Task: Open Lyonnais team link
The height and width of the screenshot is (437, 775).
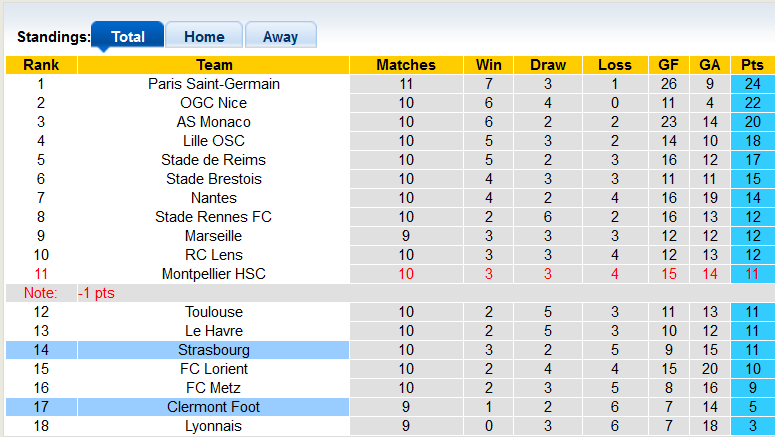Action: coord(213,426)
